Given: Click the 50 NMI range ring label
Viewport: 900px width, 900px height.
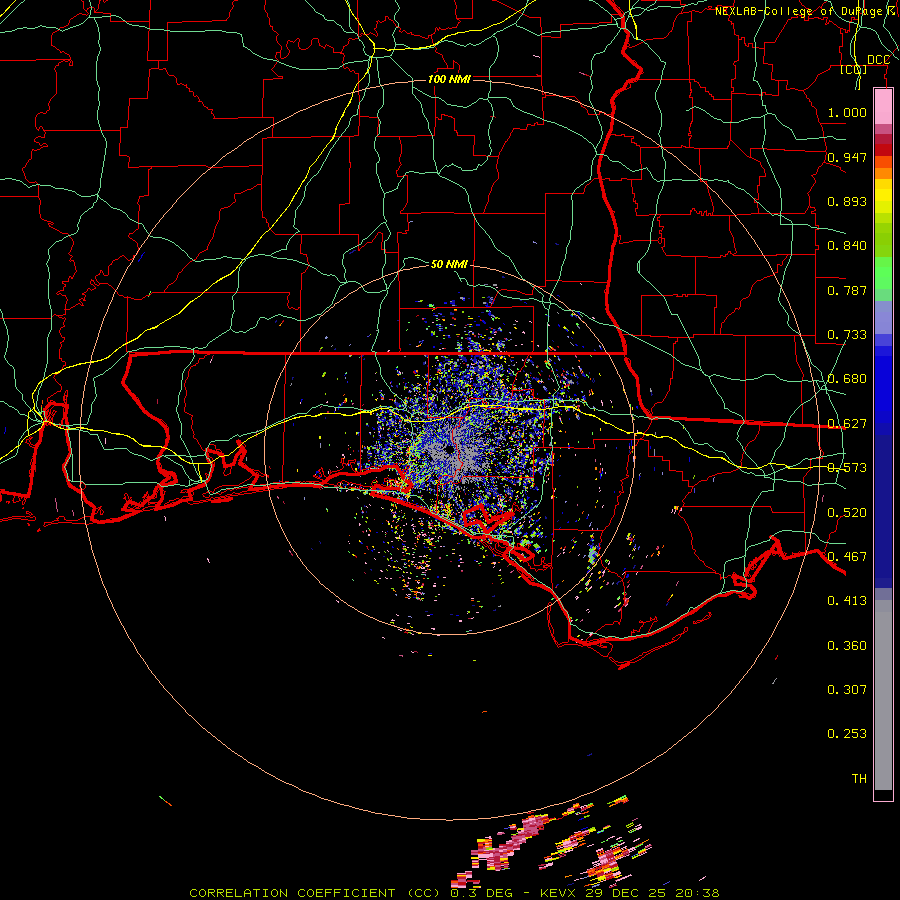Looking at the screenshot, I should pos(449,264).
